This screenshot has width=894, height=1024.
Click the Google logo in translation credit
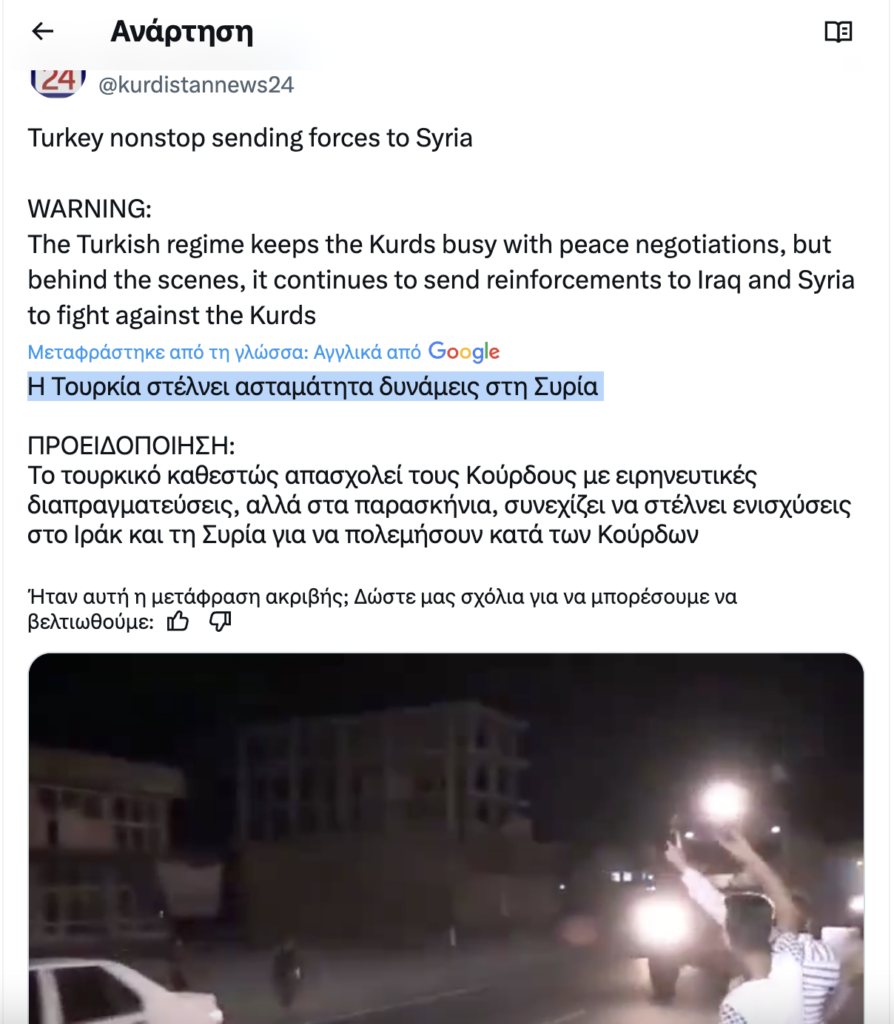[x=464, y=352]
